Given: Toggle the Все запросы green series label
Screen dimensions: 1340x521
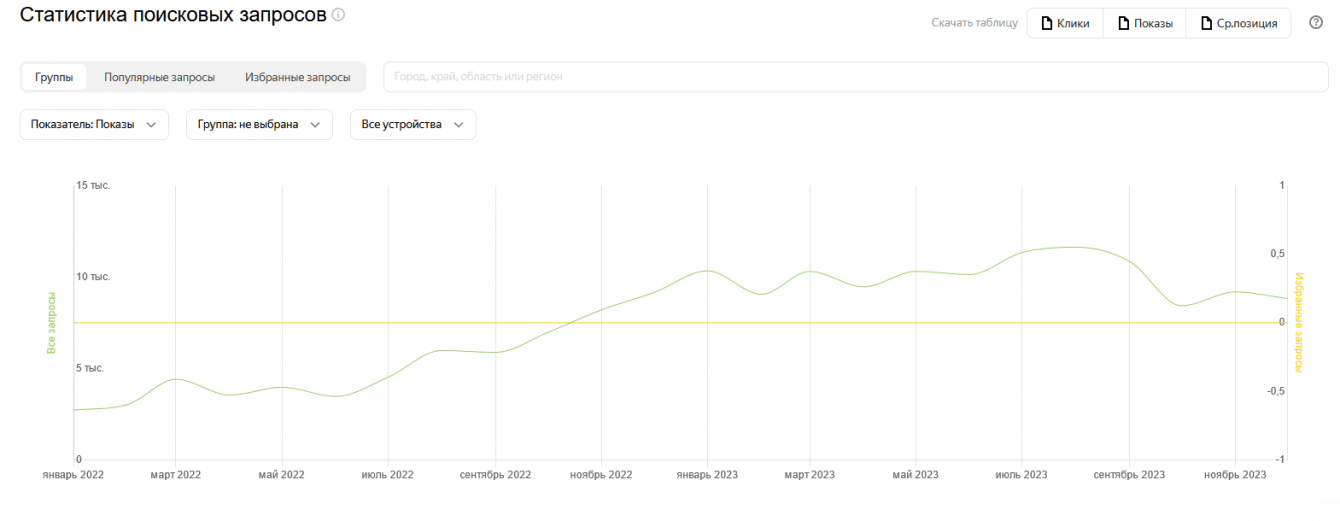Looking at the screenshot, I should click(x=51, y=323).
